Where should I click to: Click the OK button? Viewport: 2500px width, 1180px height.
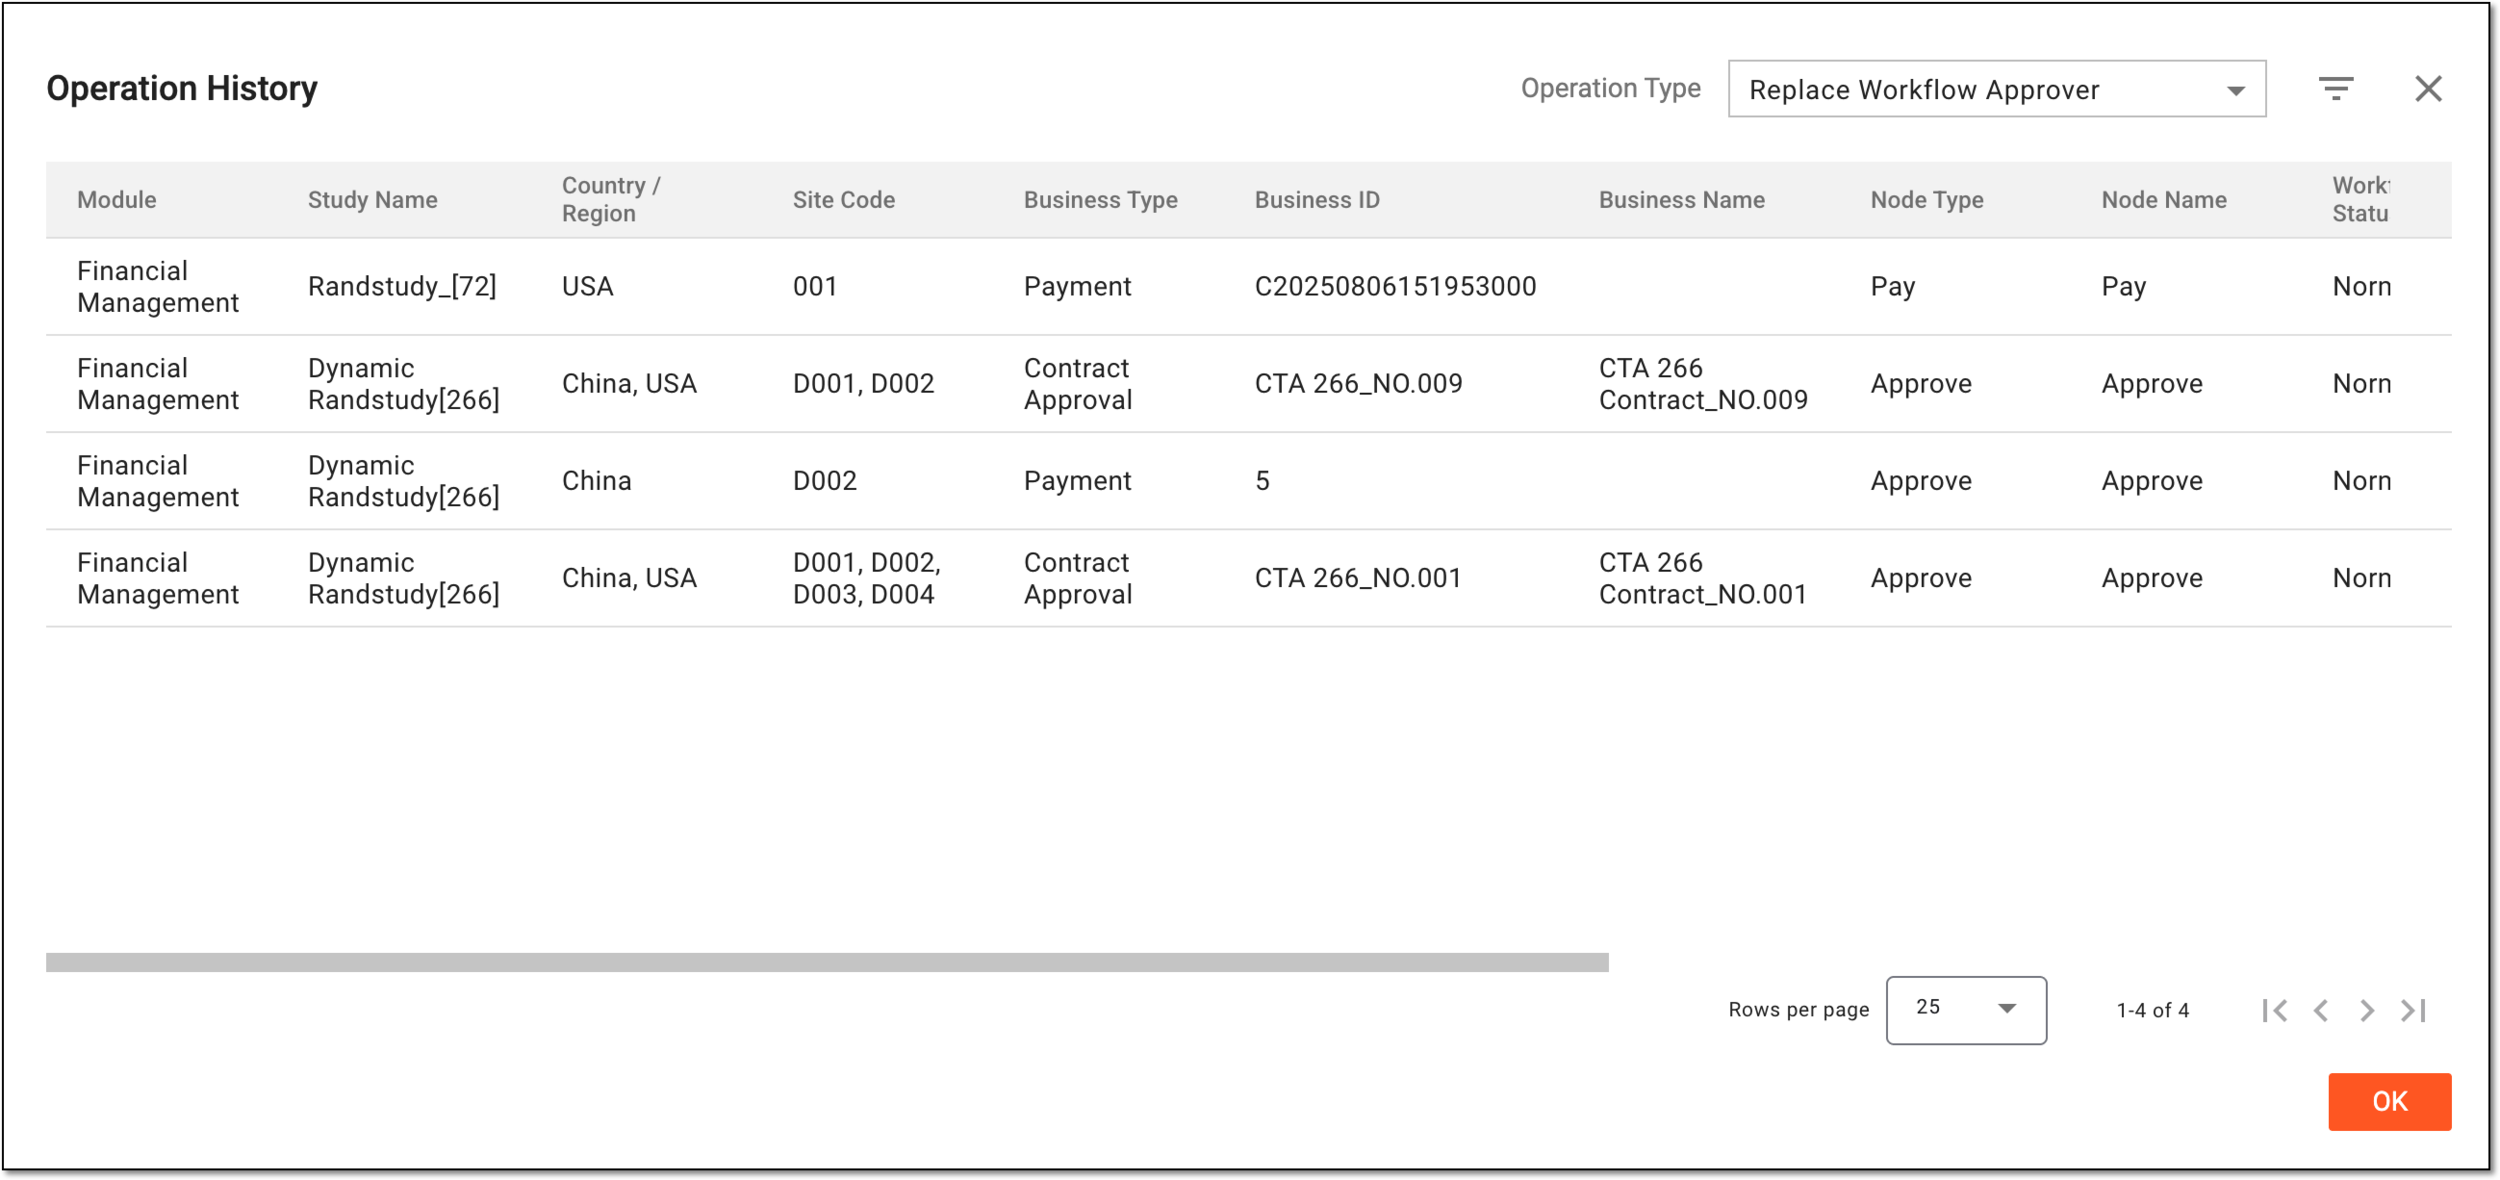tap(2389, 1101)
